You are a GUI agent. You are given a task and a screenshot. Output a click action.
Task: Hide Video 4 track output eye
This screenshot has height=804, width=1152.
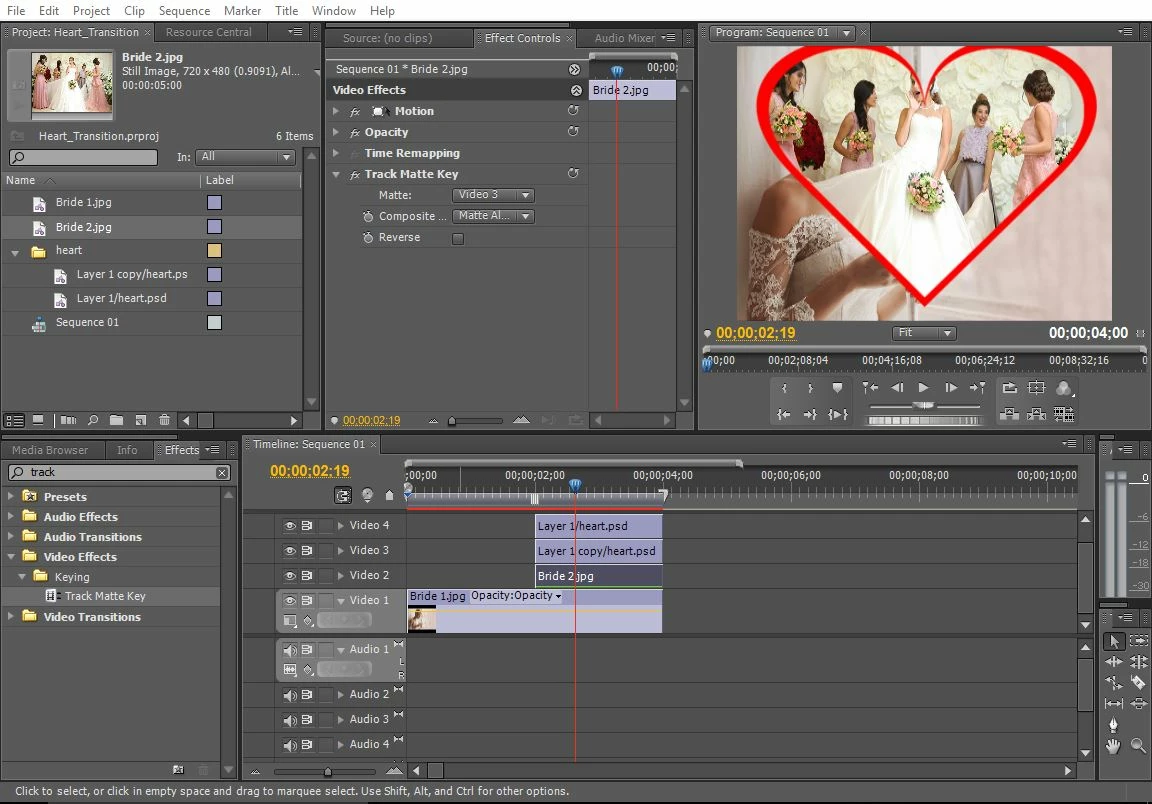pos(290,525)
